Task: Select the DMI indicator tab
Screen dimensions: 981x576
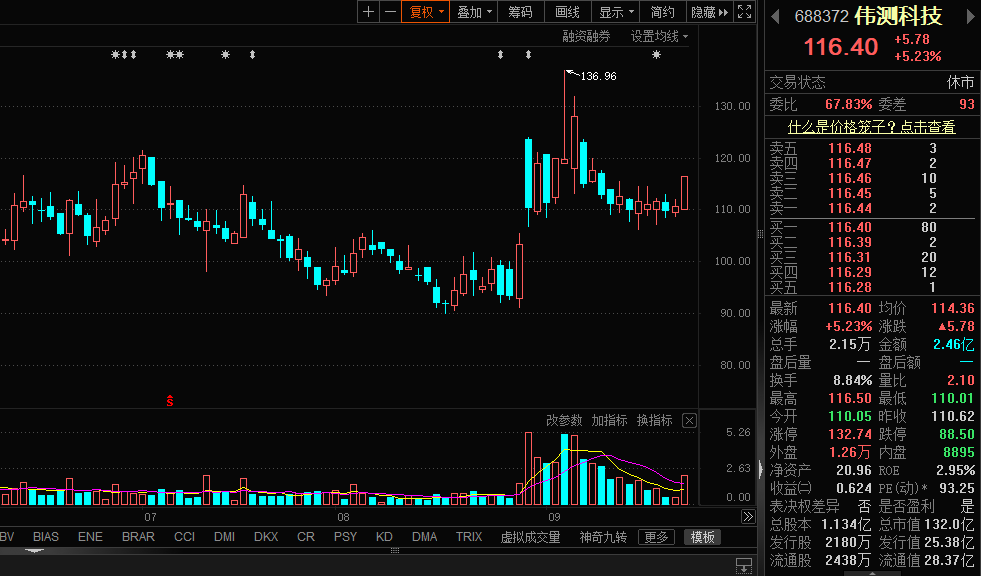Action: pos(225,537)
